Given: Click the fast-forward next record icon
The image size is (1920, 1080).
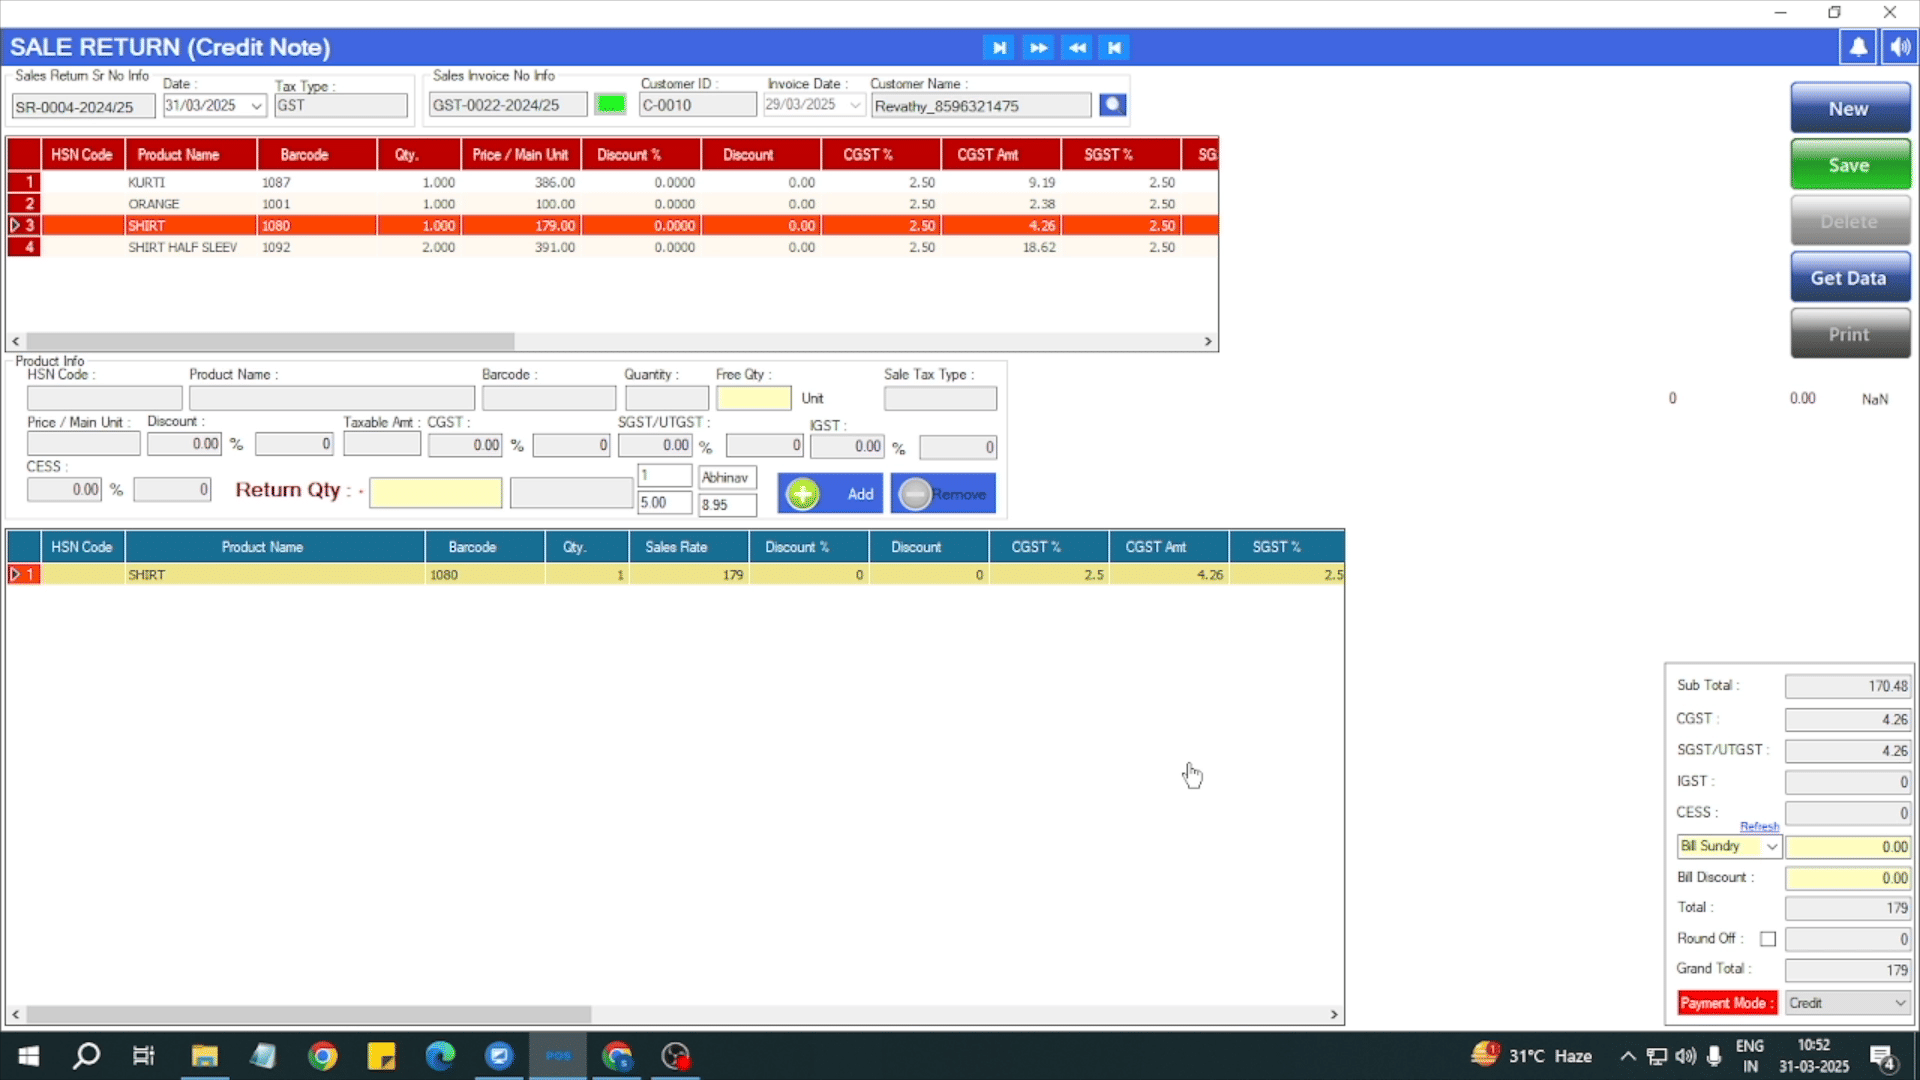Looking at the screenshot, I should [x=1038, y=47].
